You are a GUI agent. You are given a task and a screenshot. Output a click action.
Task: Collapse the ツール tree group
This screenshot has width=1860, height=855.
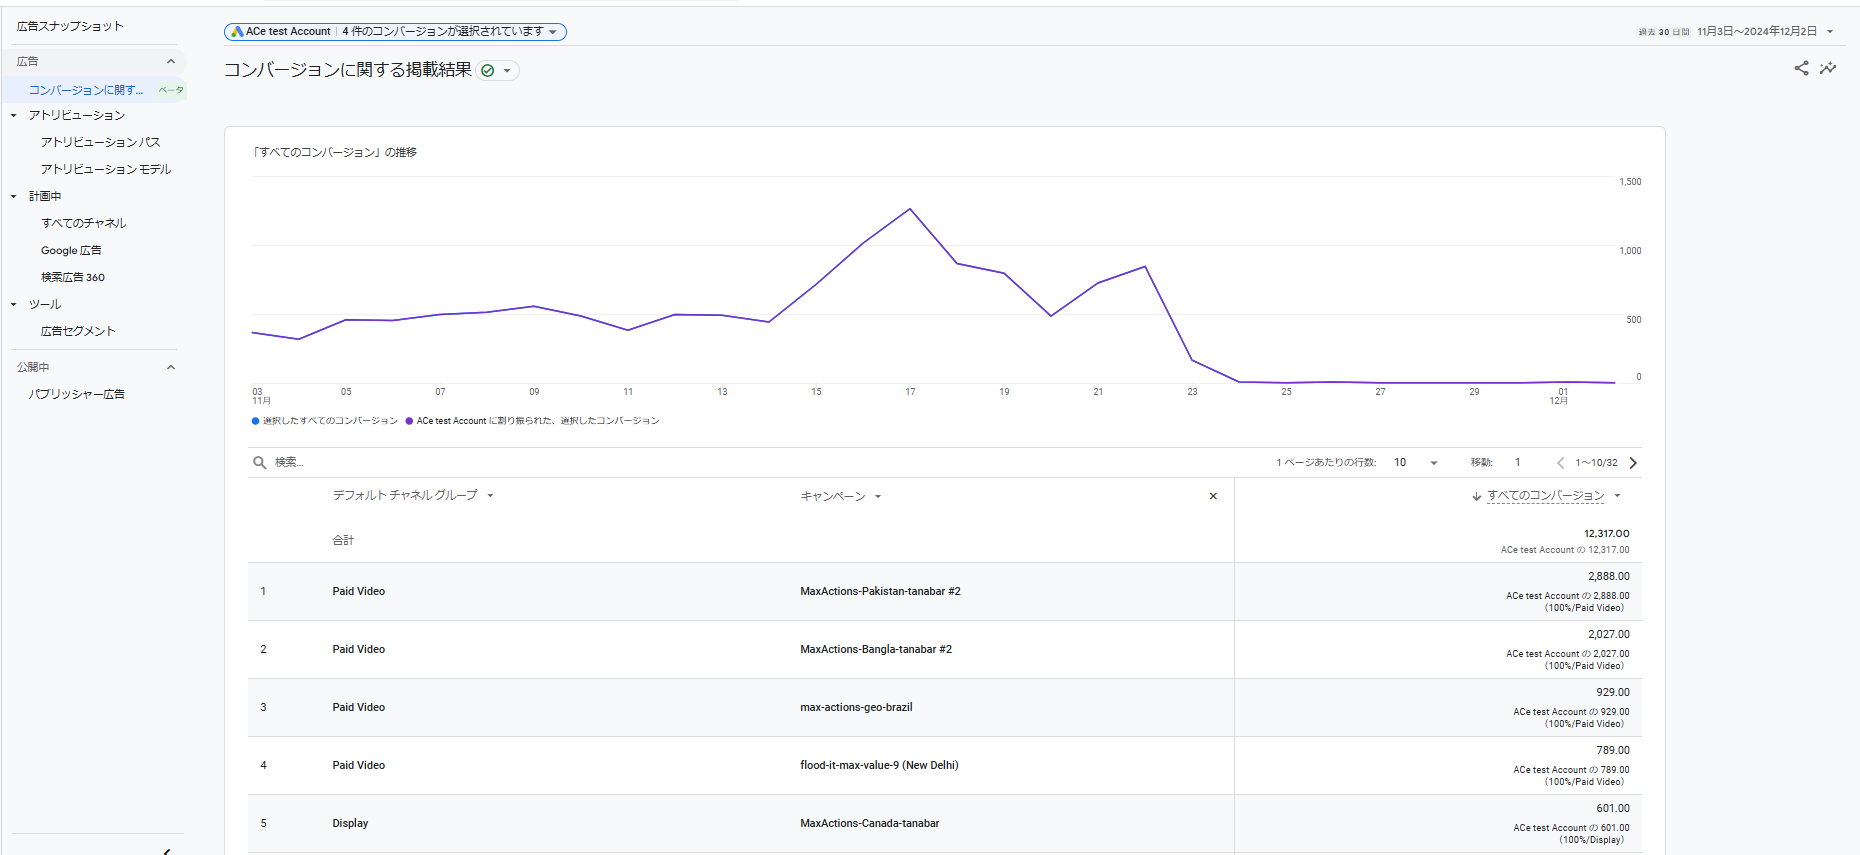(14, 304)
